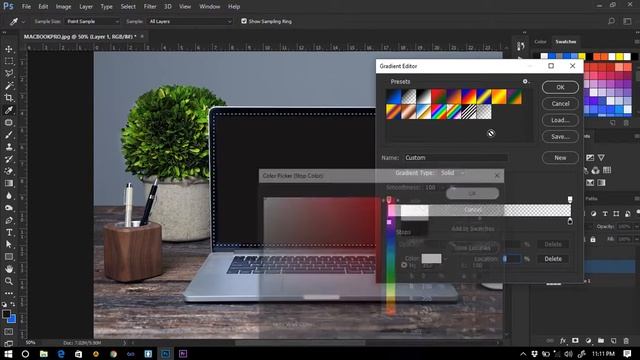Select the right opacity stop on gradient bar
The image size is (640, 360).
coord(570,199)
